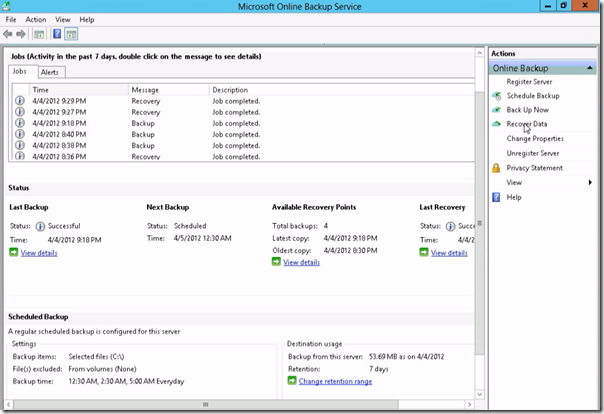Switch to the Jobs tab
Viewport: 604px width, 414px height.
click(20, 71)
